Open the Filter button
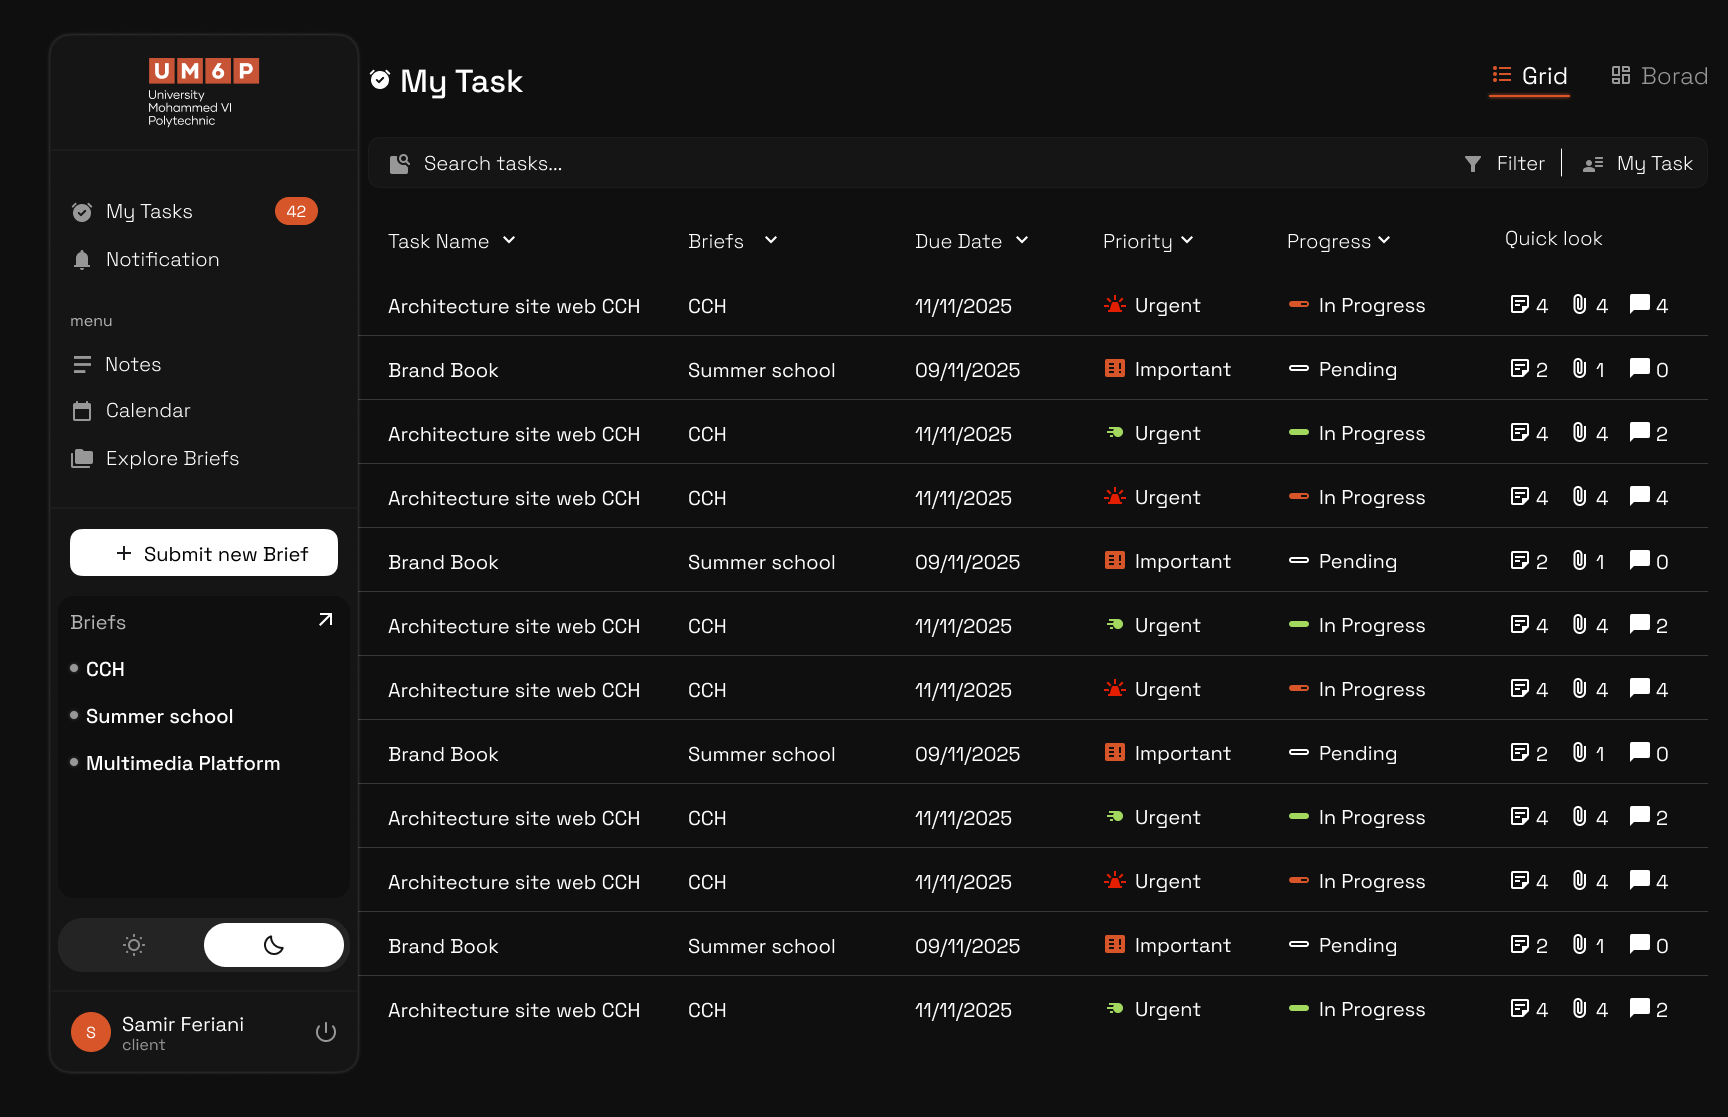Viewport: 1728px width, 1117px height. tap(1504, 163)
